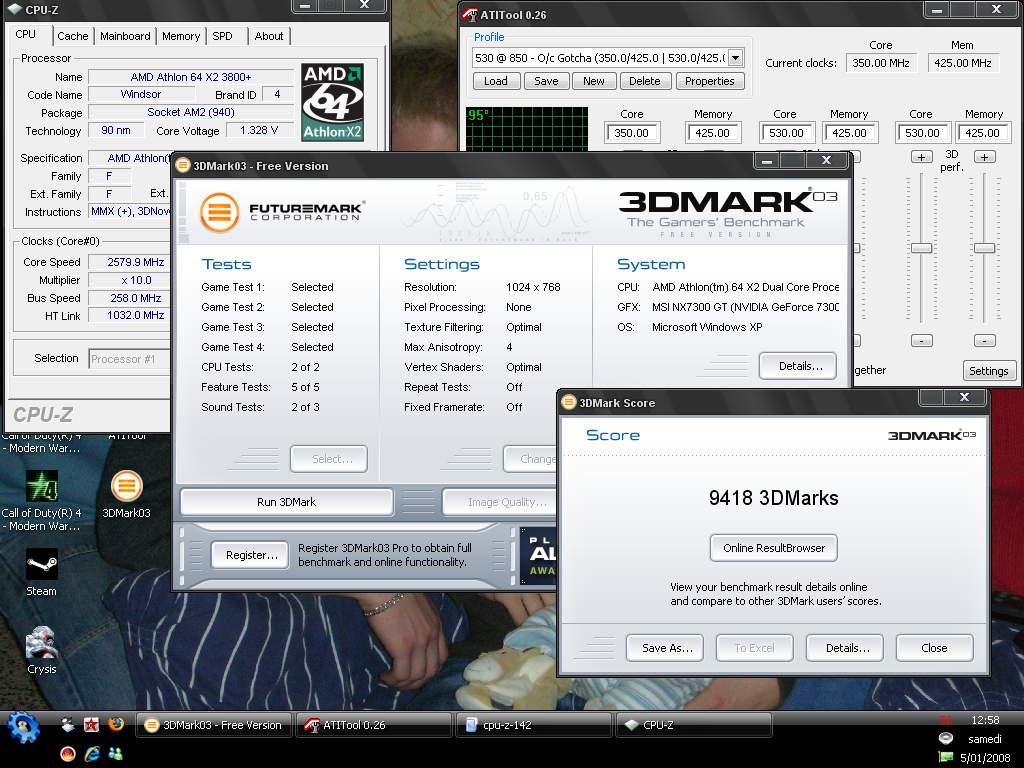This screenshot has width=1024, height=768.
Task: Click the processor name 'AMD Athlon 64 X2 3800+'
Action: tap(191, 77)
